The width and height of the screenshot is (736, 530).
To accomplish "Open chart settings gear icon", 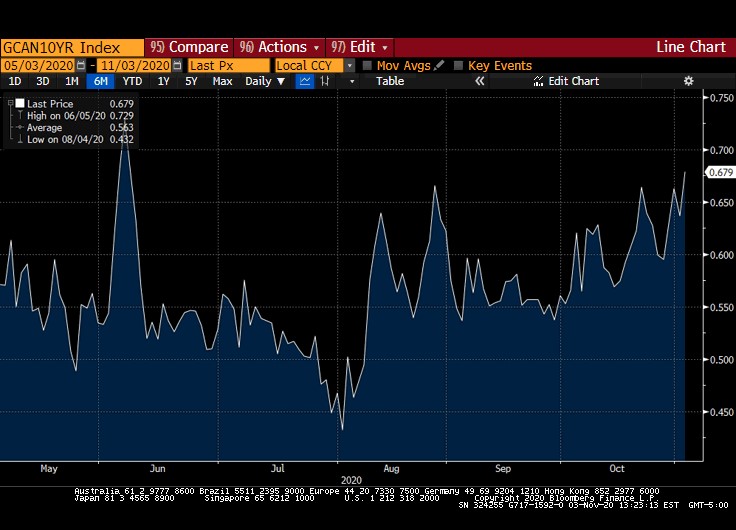I will (x=688, y=81).
